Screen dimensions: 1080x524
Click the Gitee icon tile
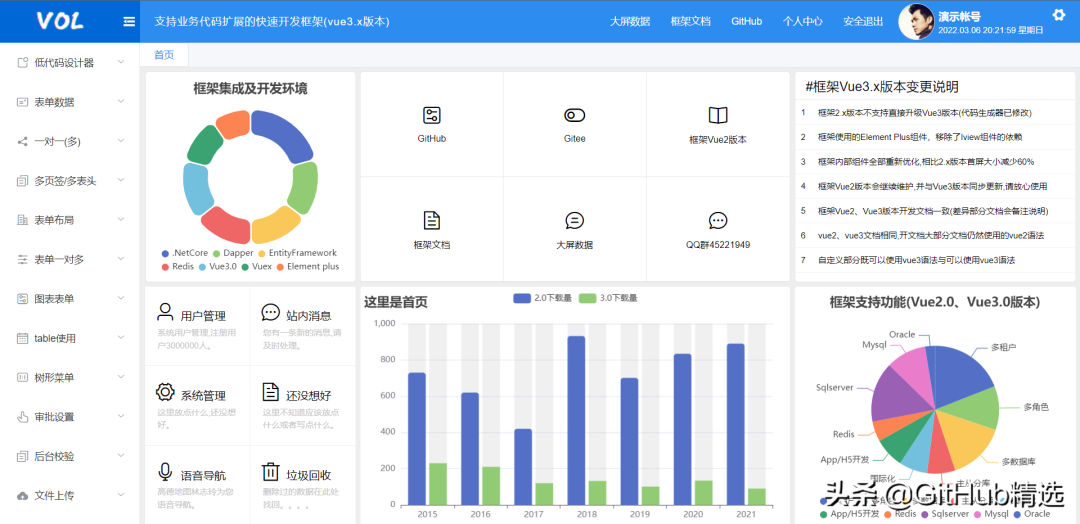click(x=574, y=116)
